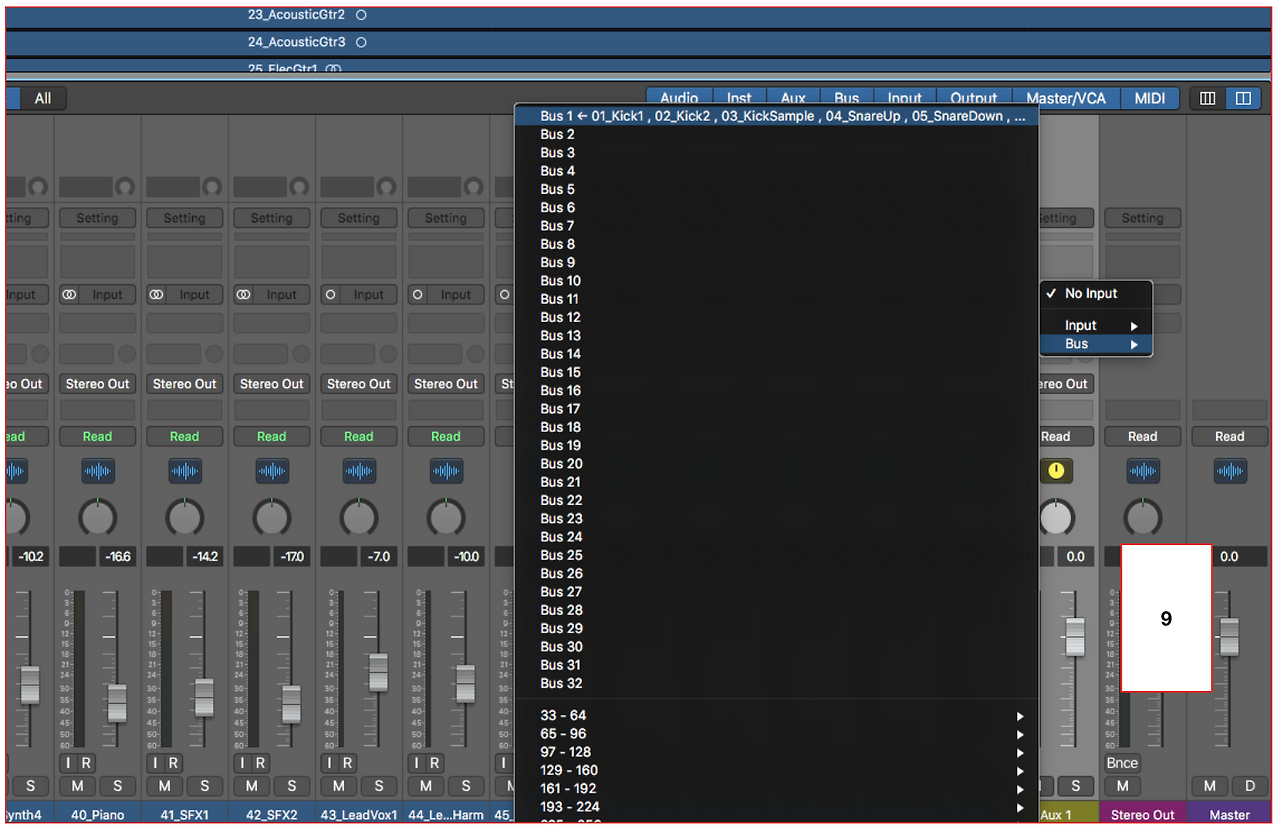1280x831 pixels.
Task: Choose Bus 32 in the menu
Action: pos(777,683)
